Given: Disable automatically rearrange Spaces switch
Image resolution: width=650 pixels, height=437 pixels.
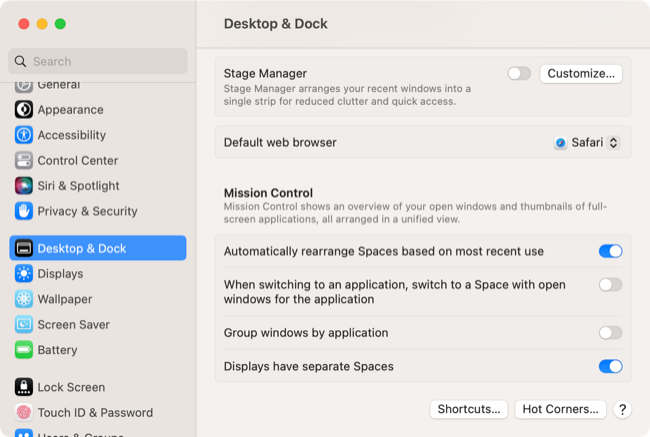Looking at the screenshot, I should (x=610, y=251).
